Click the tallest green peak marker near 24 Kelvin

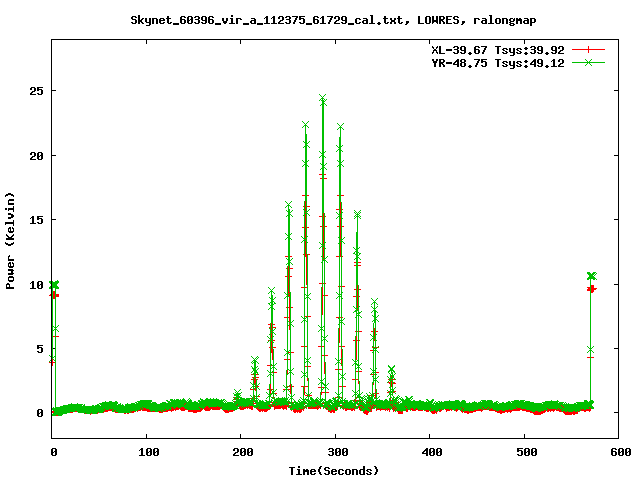click(x=323, y=98)
